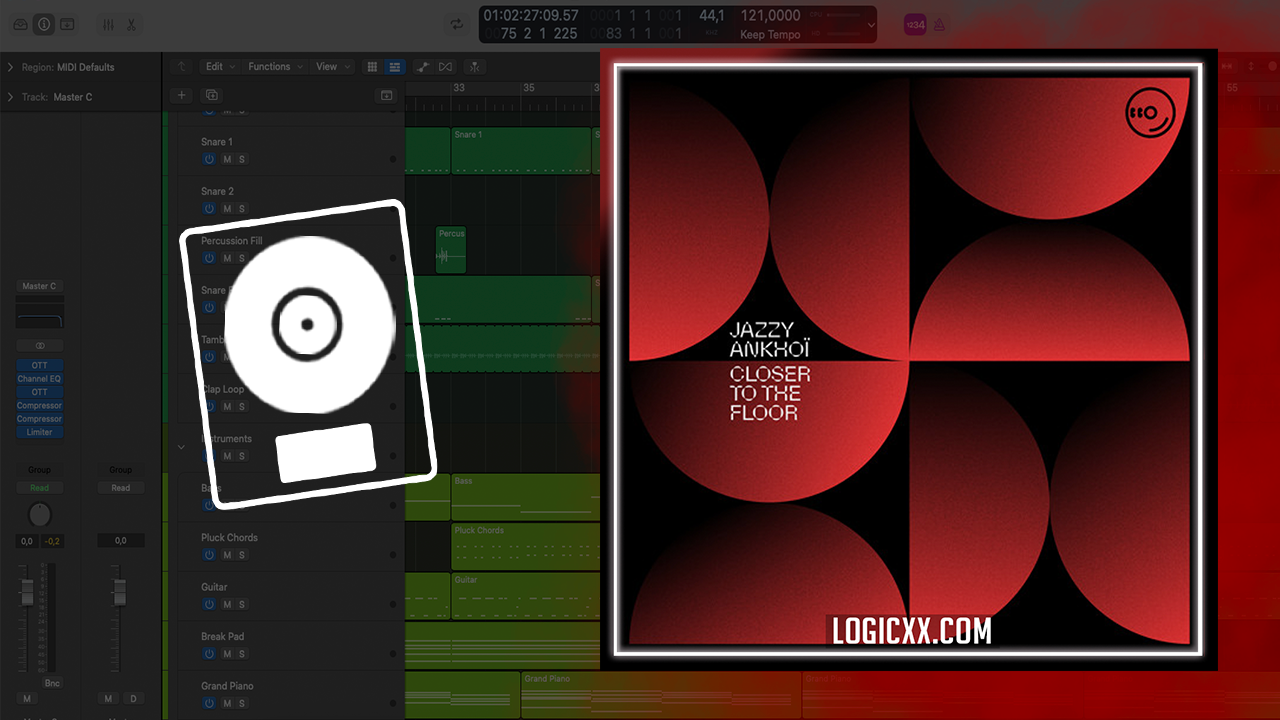This screenshot has width=1280, height=720.
Task: Show automation with the automation icon
Action: pos(423,67)
